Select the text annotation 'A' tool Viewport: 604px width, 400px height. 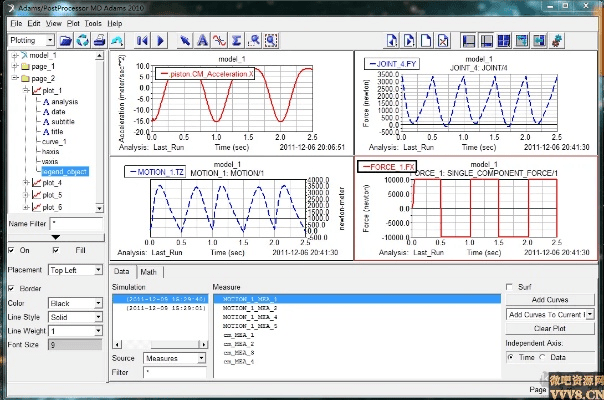(202, 40)
